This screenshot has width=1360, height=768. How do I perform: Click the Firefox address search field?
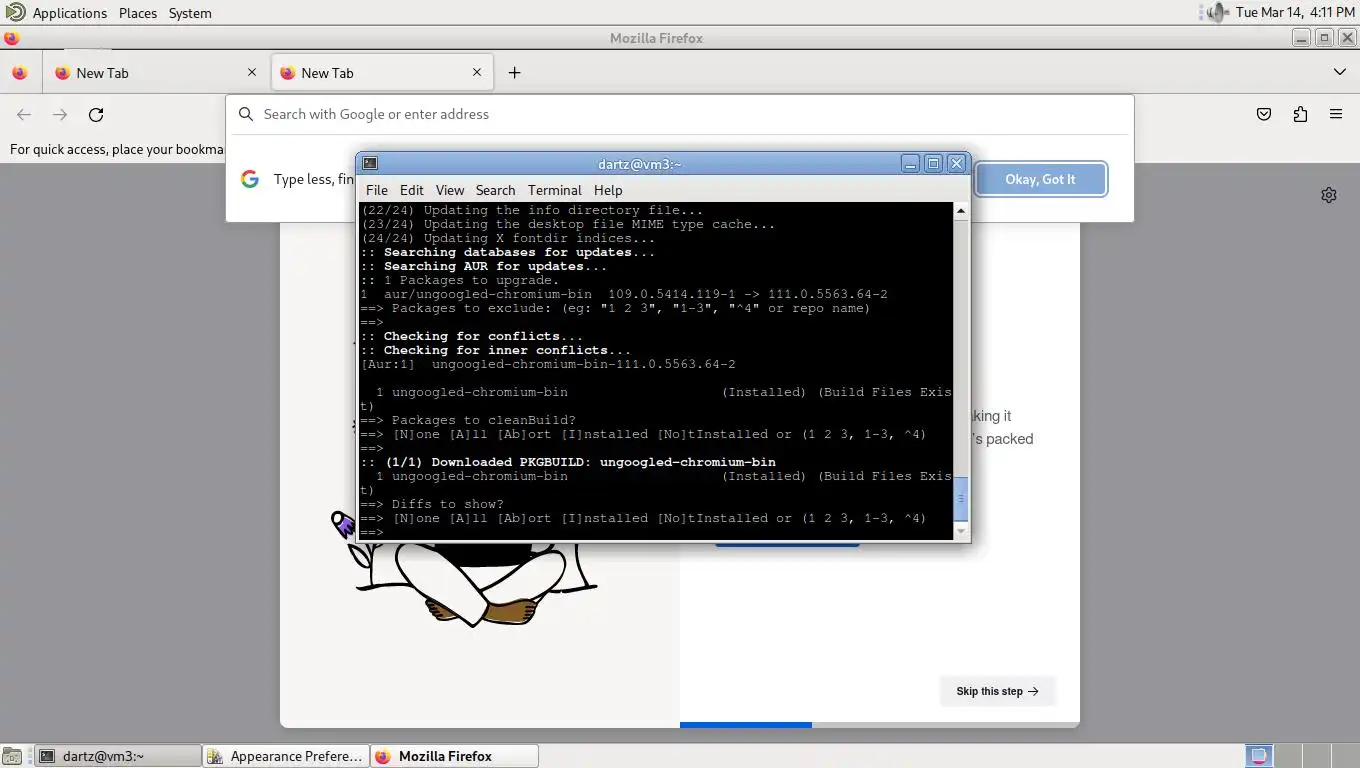coord(680,114)
